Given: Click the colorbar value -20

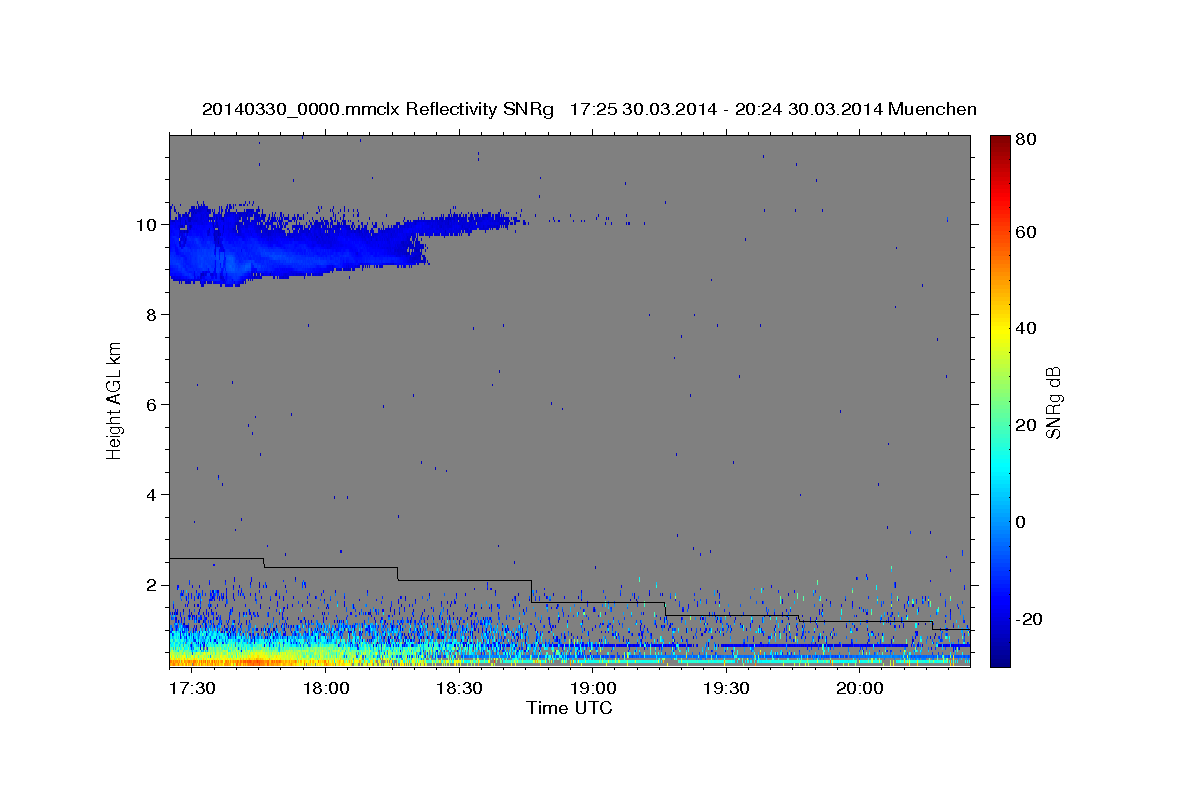Looking at the screenshot, I should click(1027, 619).
